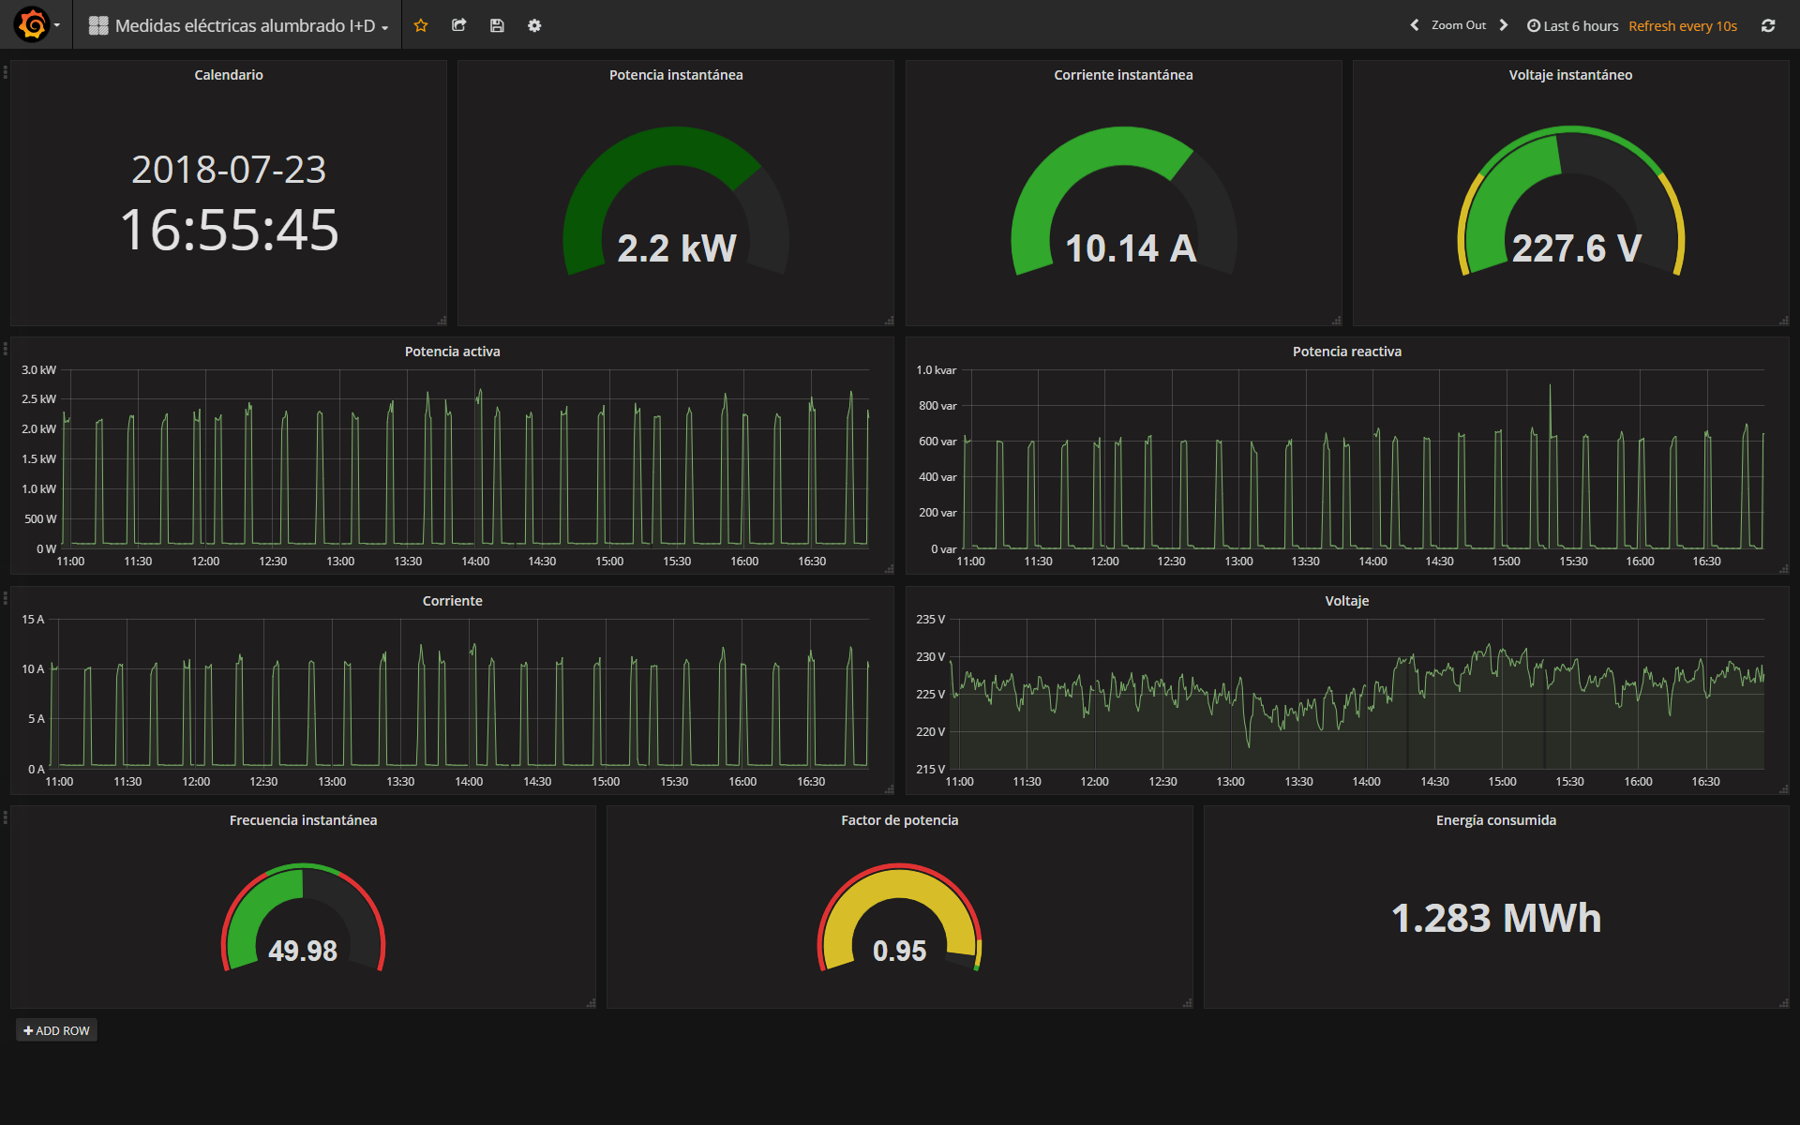Viewport: 1800px width, 1125px height.
Task: Grab the Calendario panel resize handle
Action: click(x=441, y=320)
